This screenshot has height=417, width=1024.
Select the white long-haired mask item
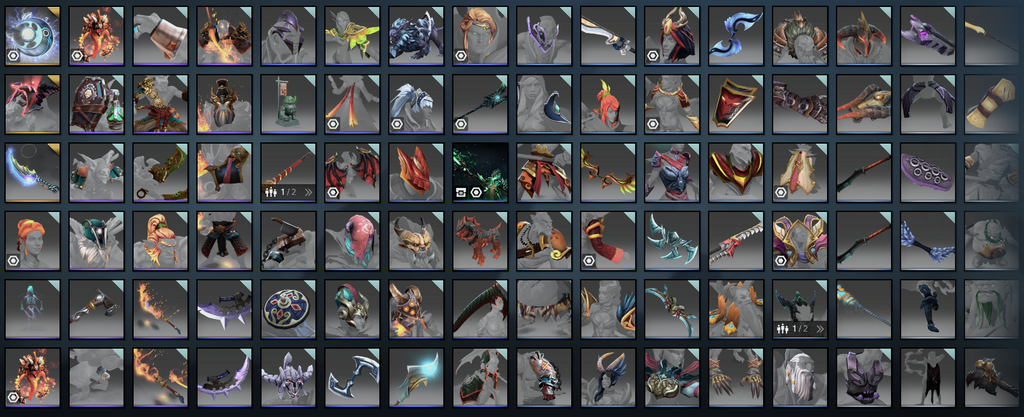click(801, 377)
